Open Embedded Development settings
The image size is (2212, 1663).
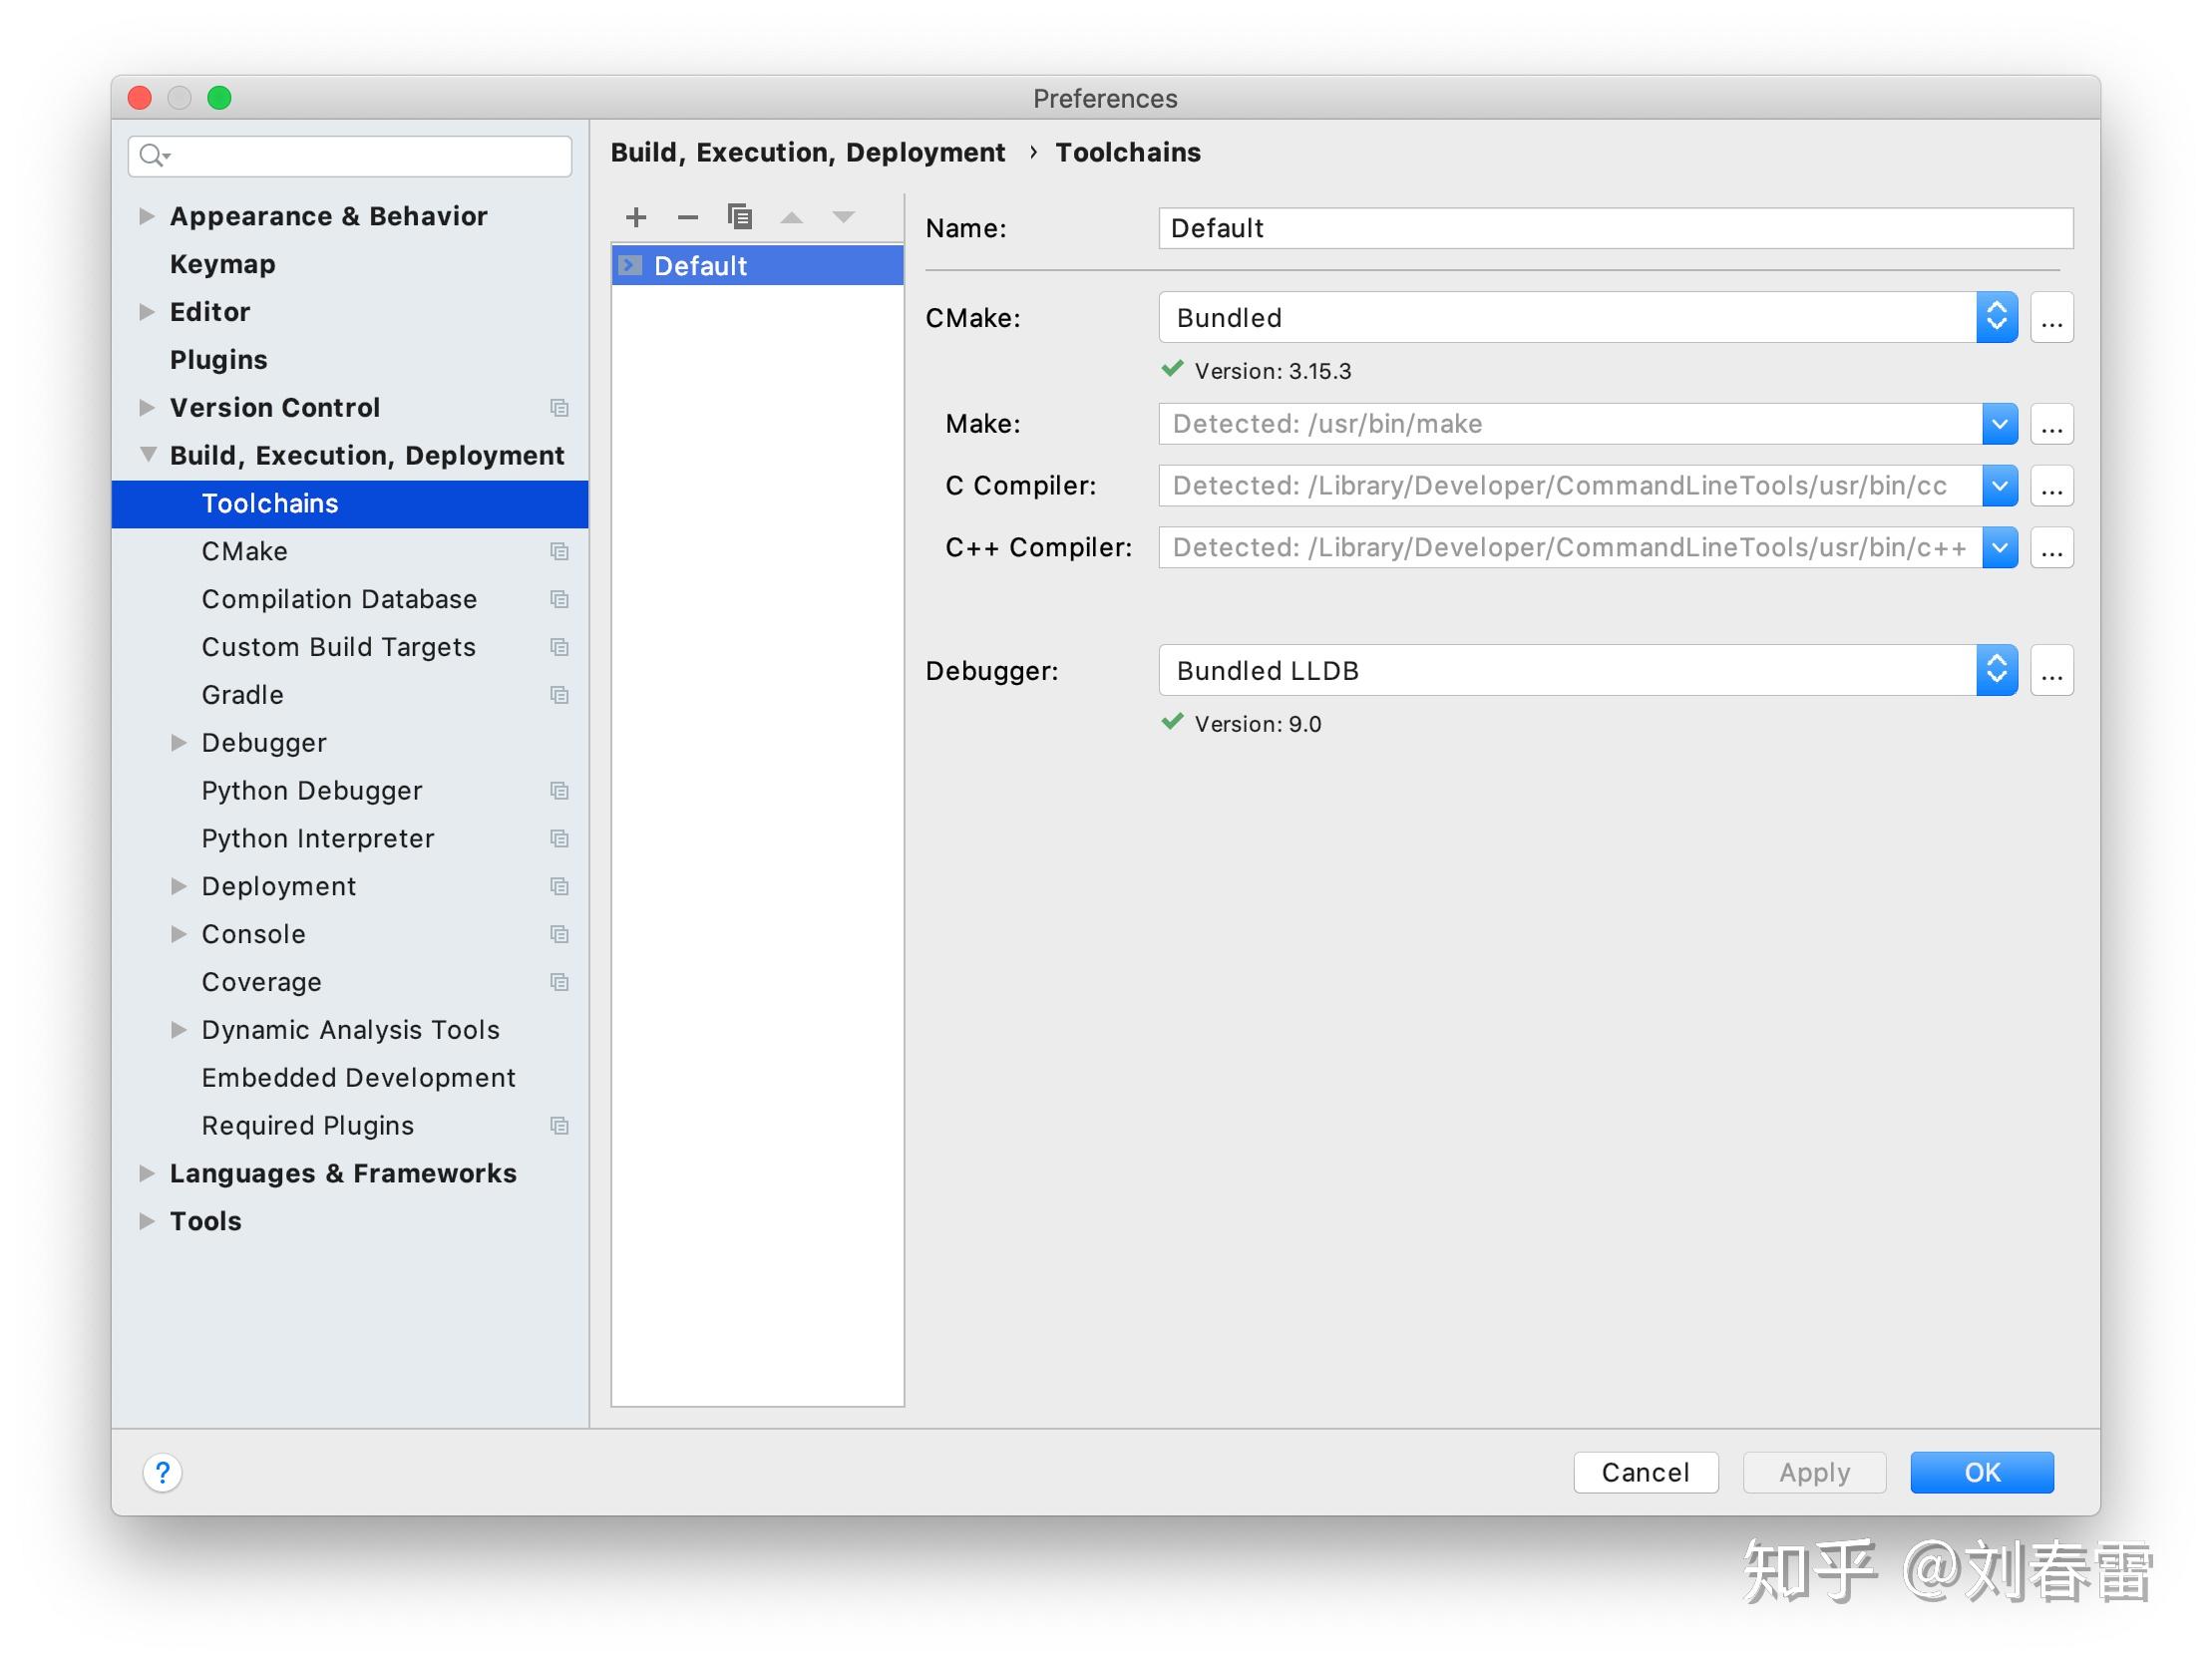[358, 1078]
